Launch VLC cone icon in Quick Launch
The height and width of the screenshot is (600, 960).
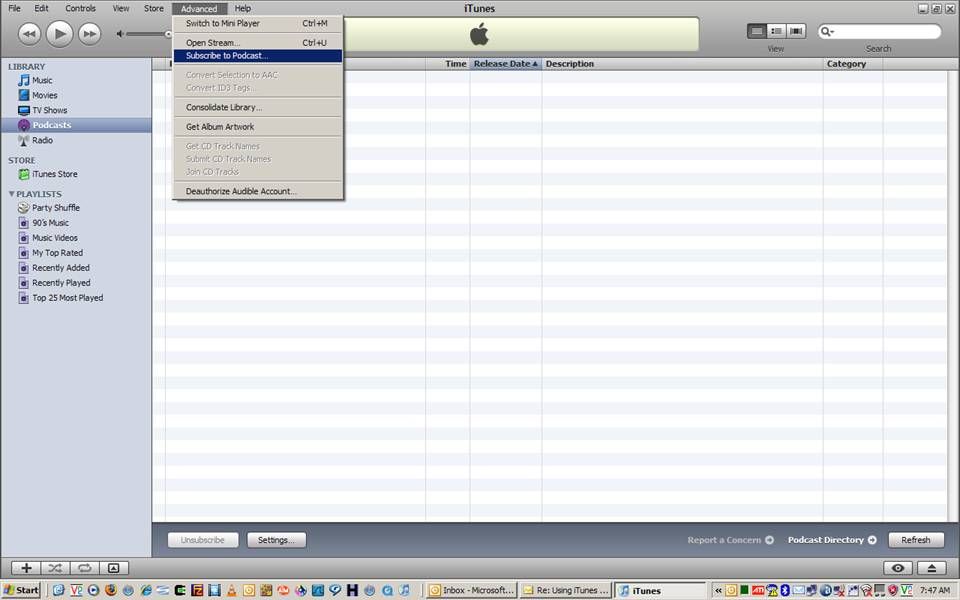[231, 590]
